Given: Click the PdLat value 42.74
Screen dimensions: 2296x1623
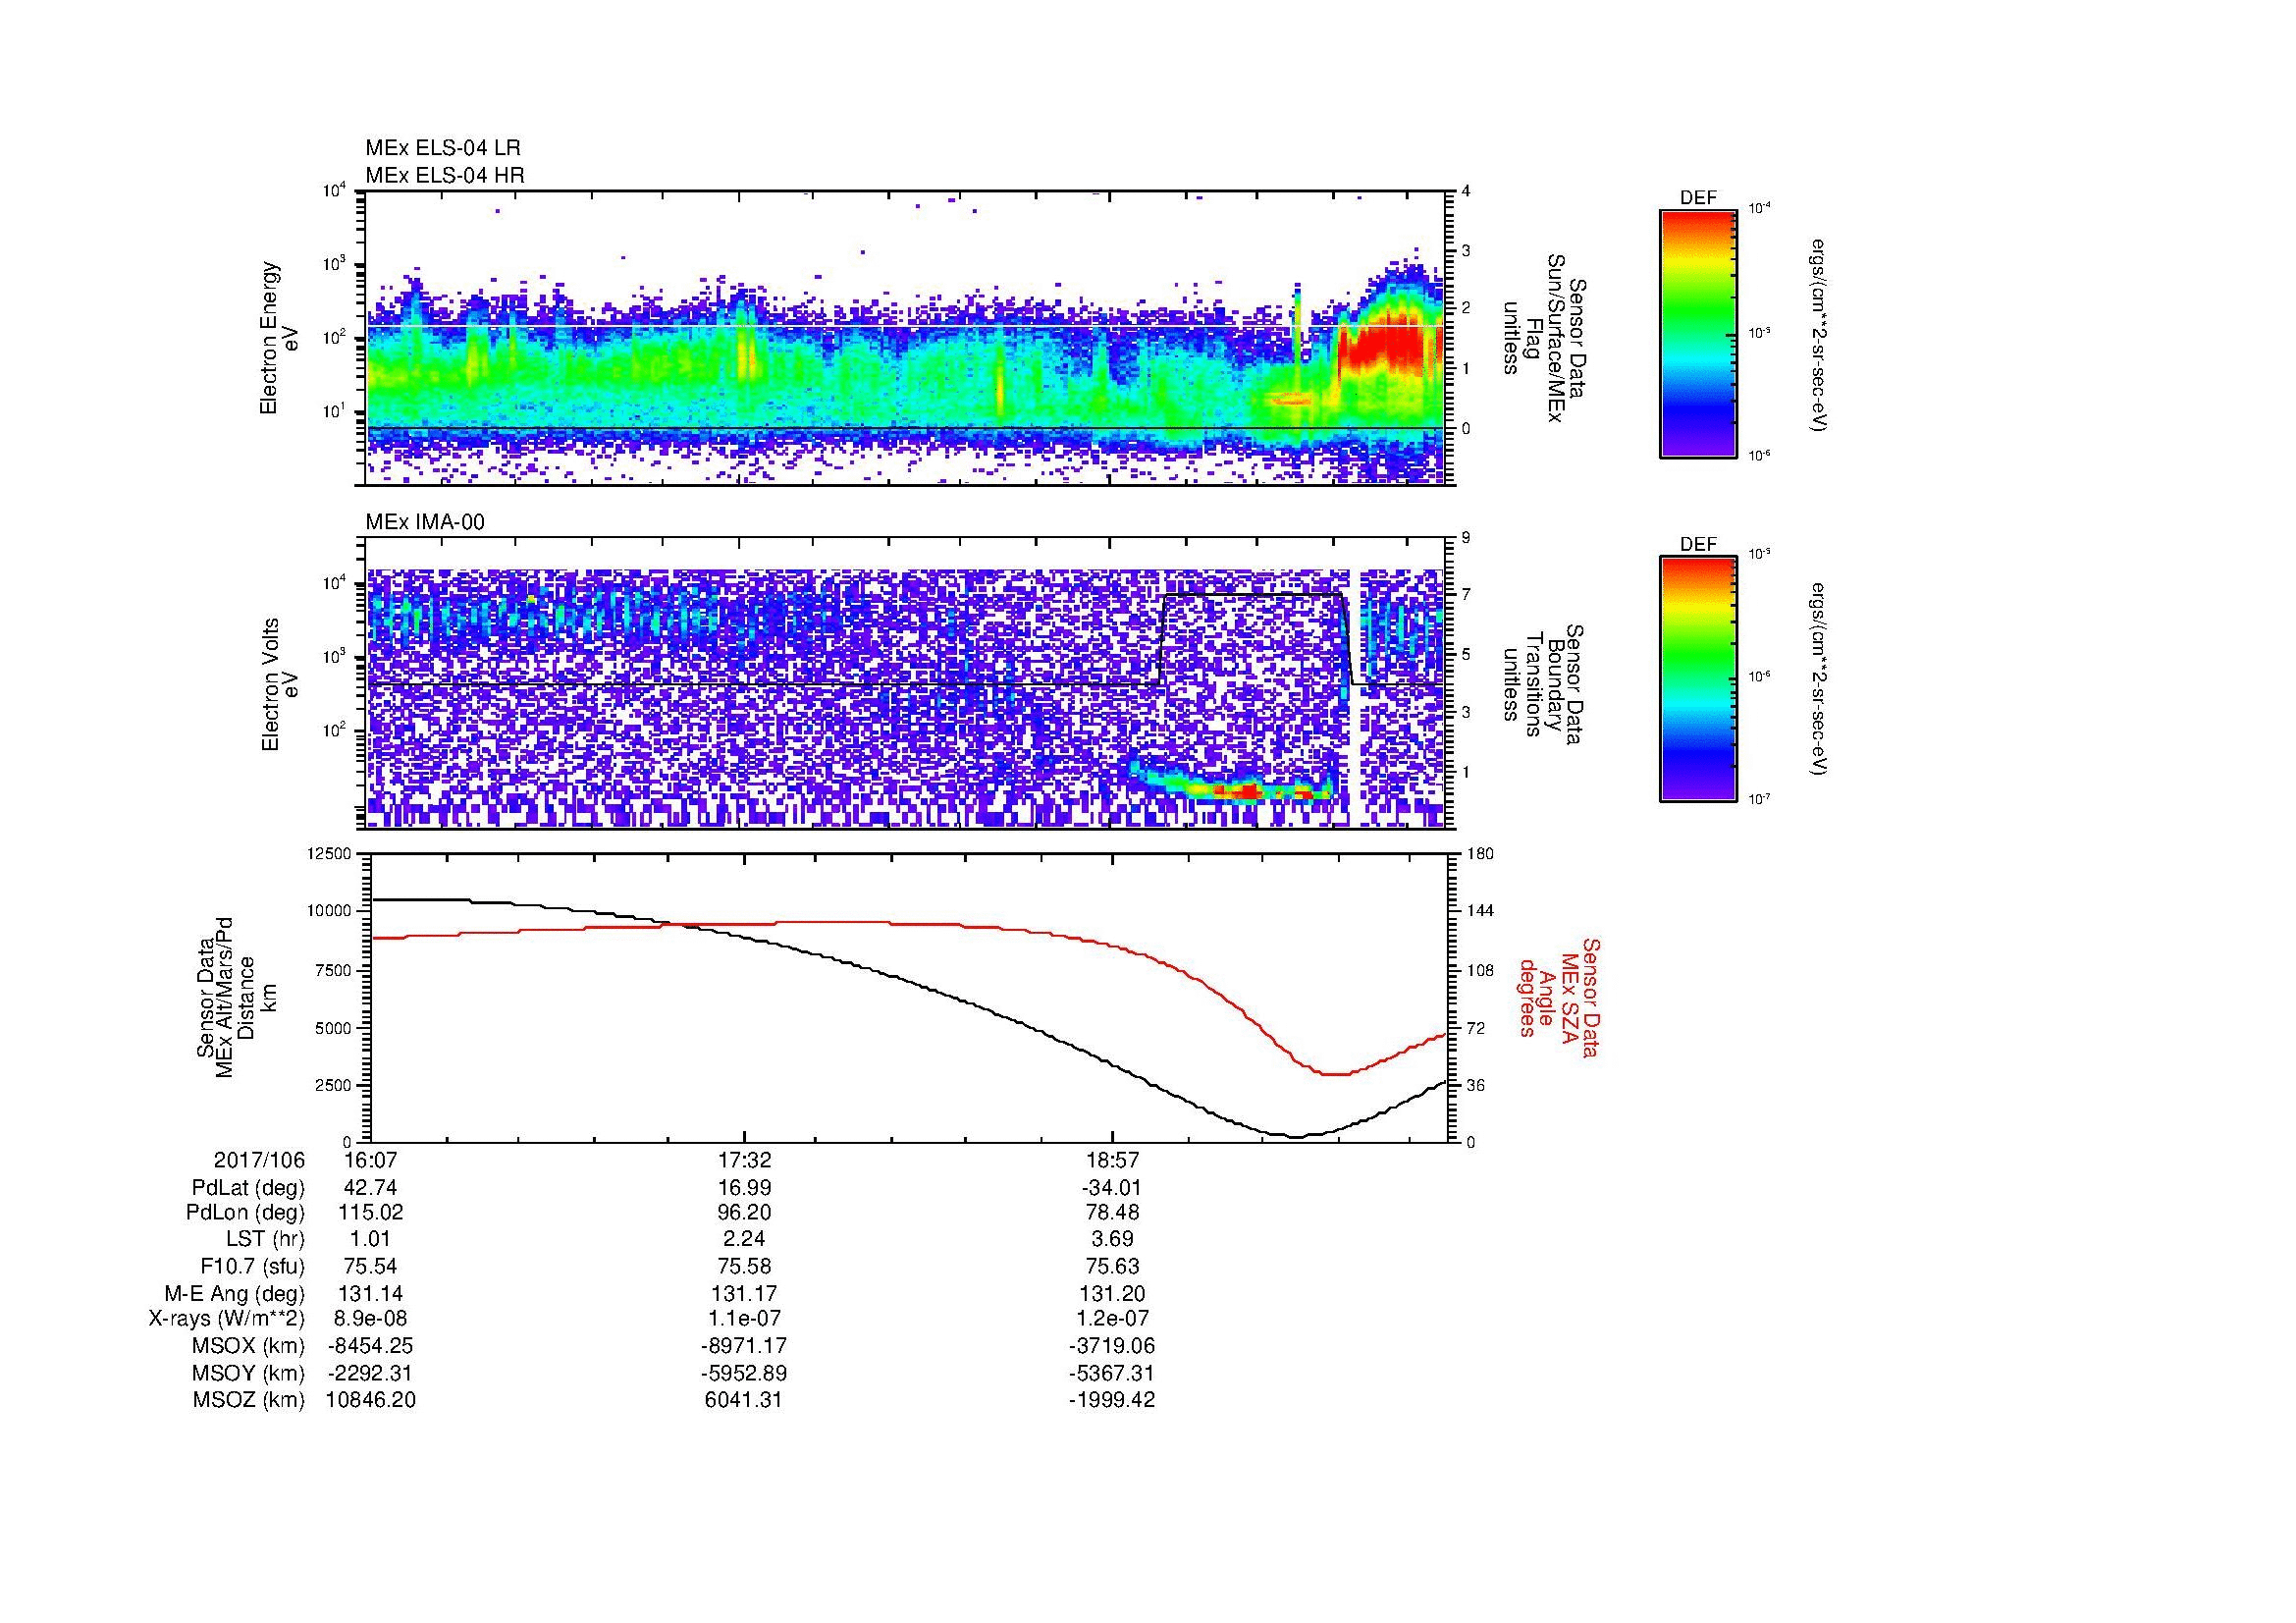Looking at the screenshot, I should [370, 1188].
